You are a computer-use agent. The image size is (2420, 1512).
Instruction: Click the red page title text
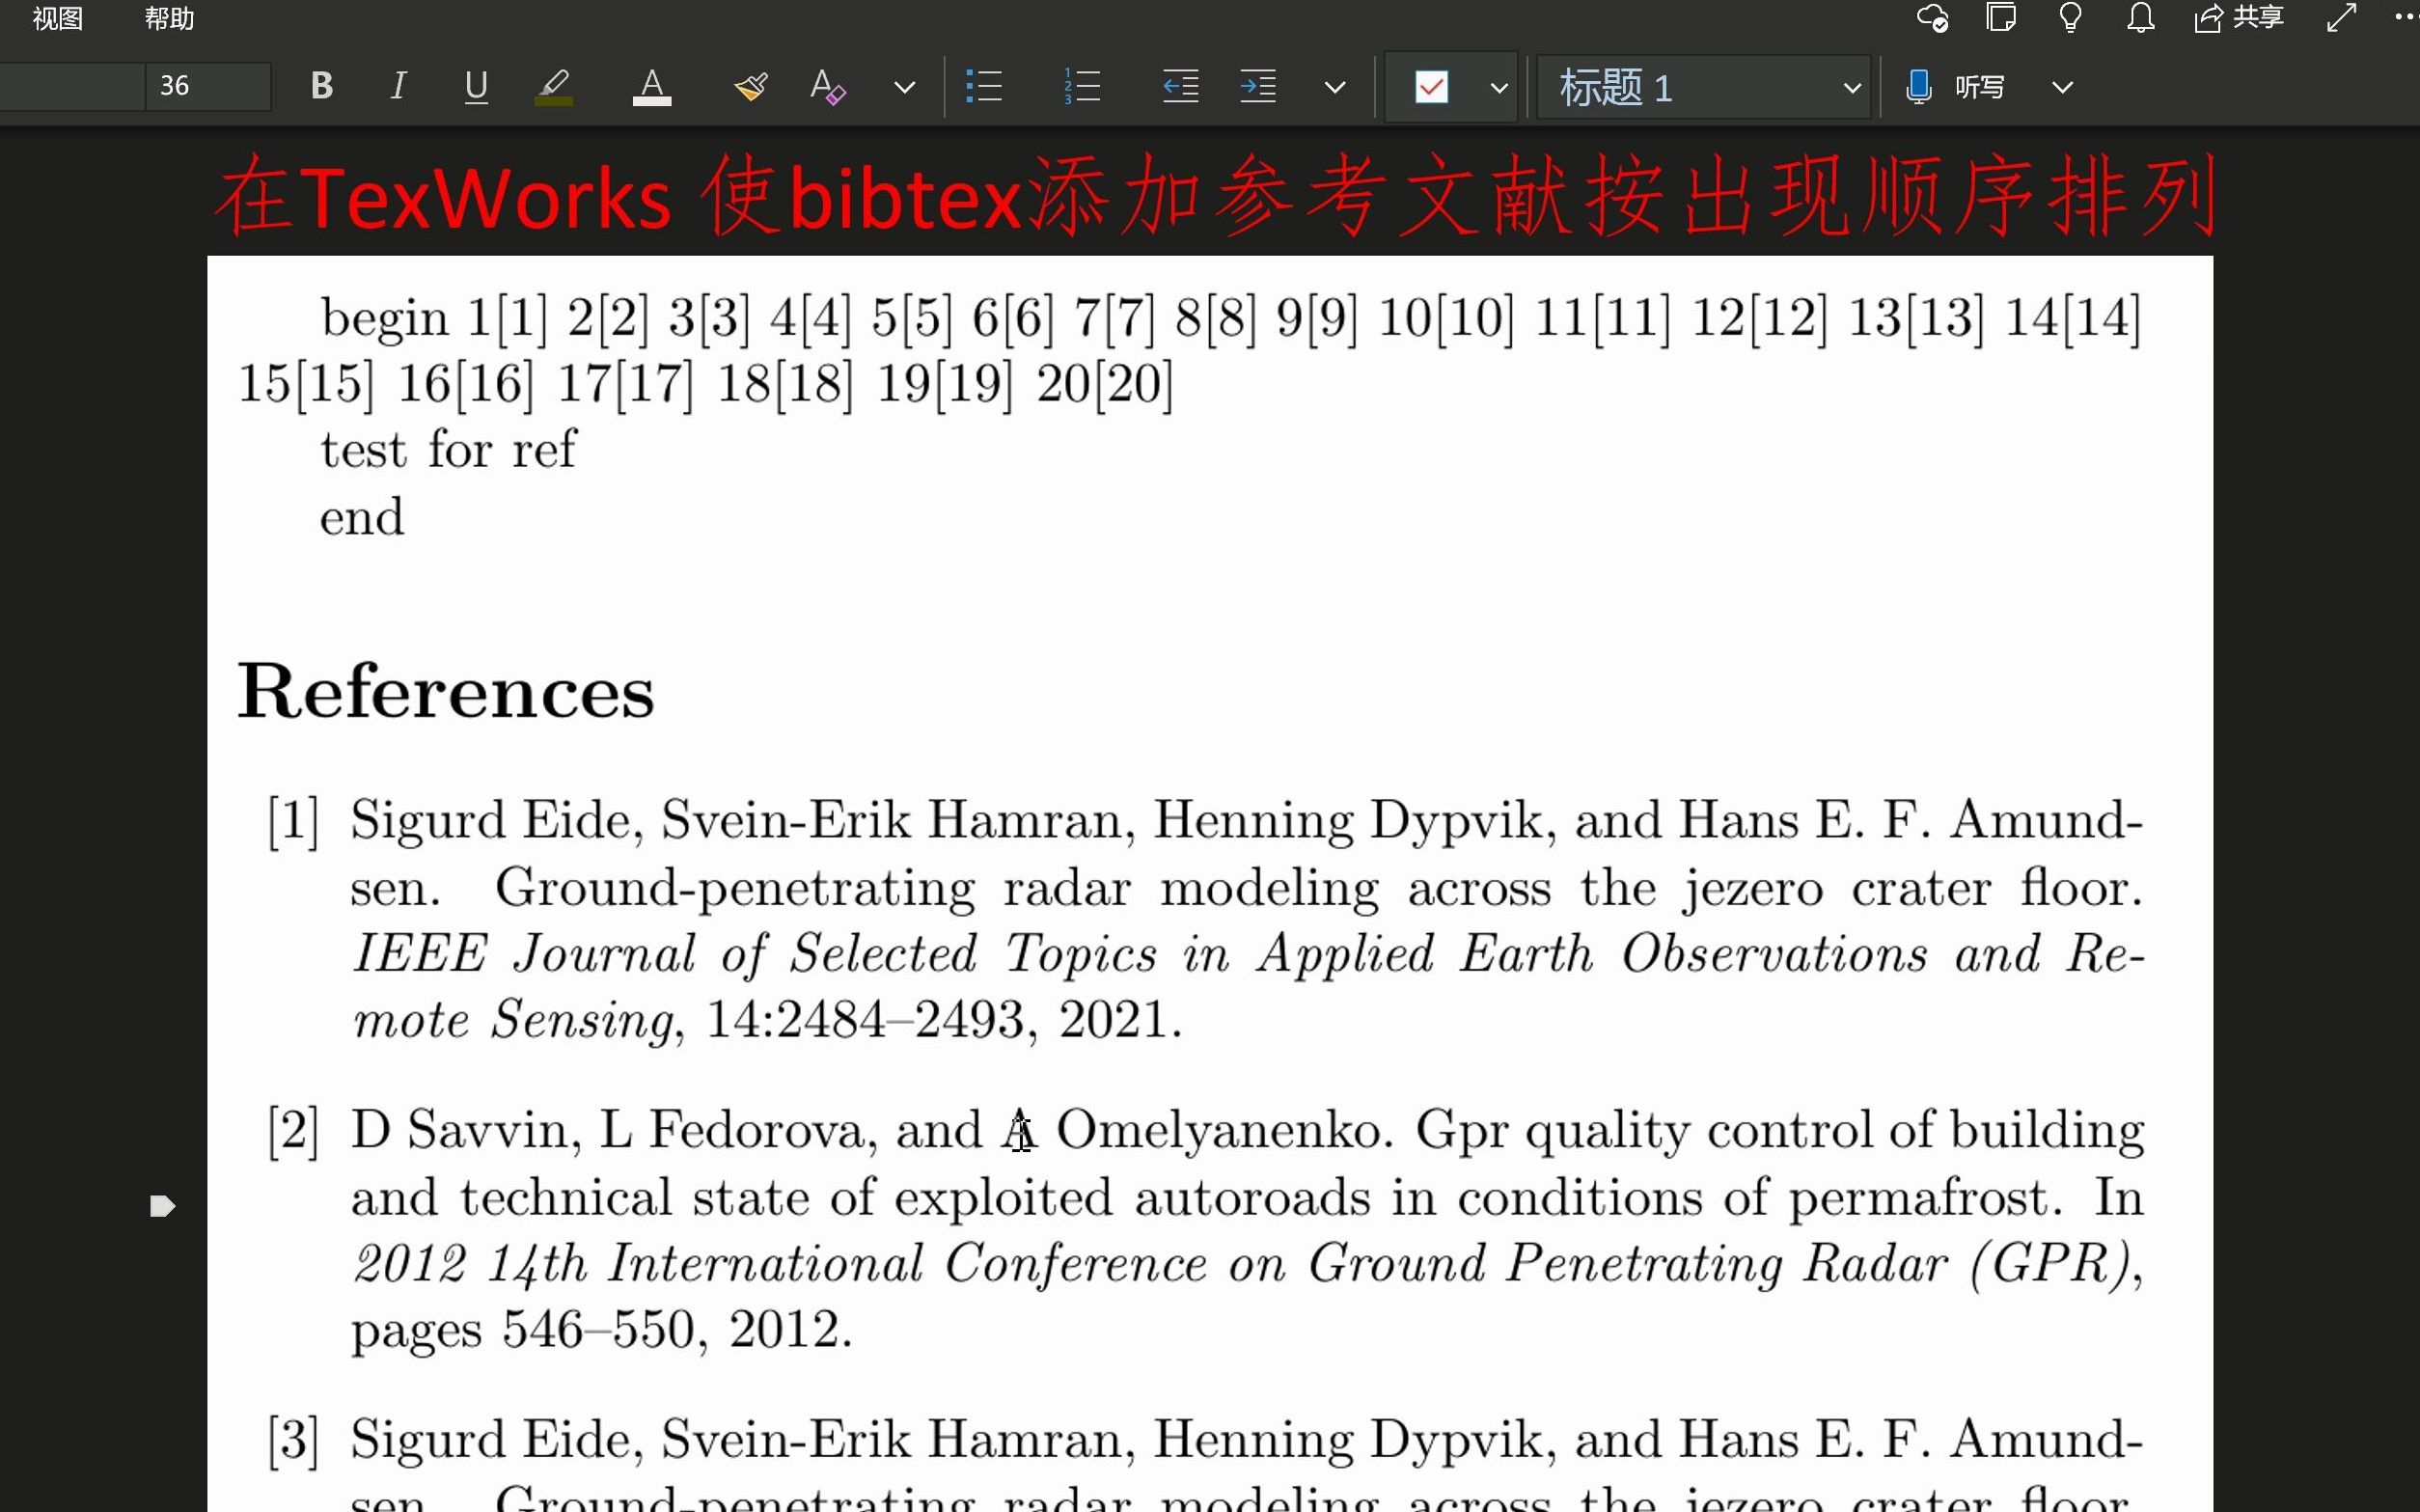[x=1214, y=197]
